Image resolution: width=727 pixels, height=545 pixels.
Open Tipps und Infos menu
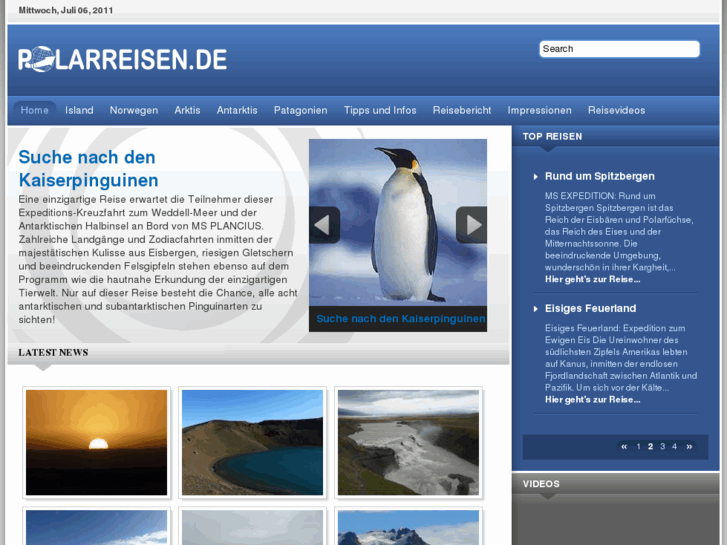click(380, 110)
